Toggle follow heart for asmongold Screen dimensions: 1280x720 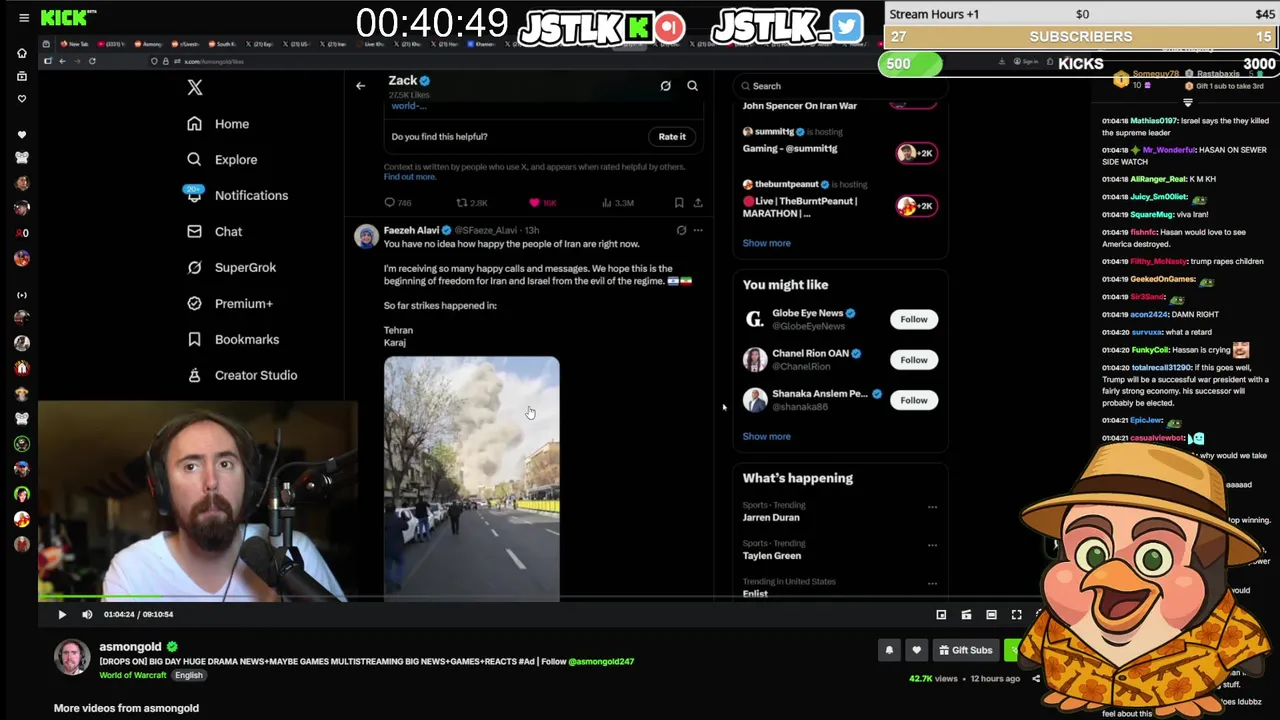[x=916, y=650]
